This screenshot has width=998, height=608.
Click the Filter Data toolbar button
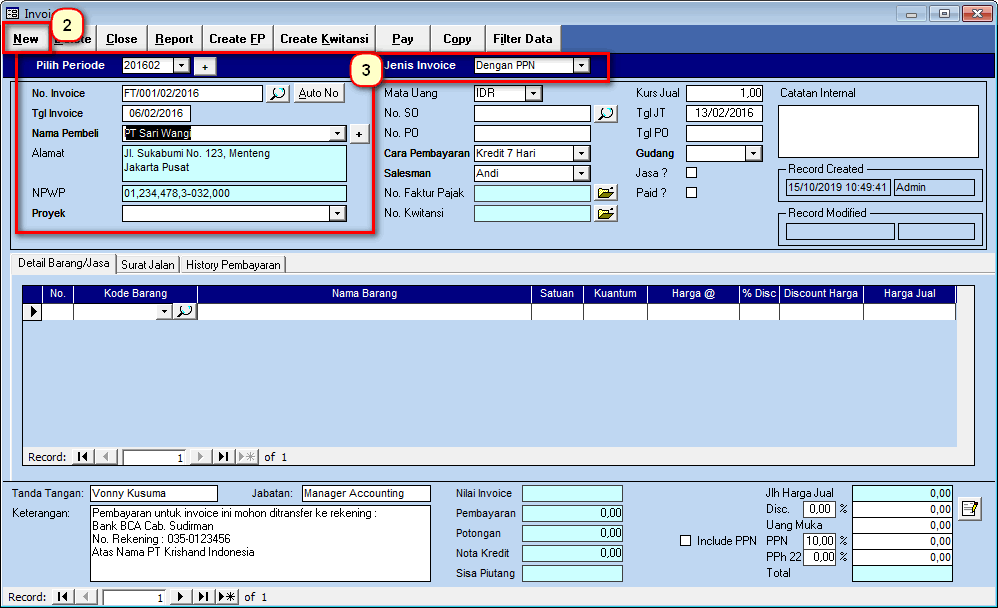pos(522,39)
